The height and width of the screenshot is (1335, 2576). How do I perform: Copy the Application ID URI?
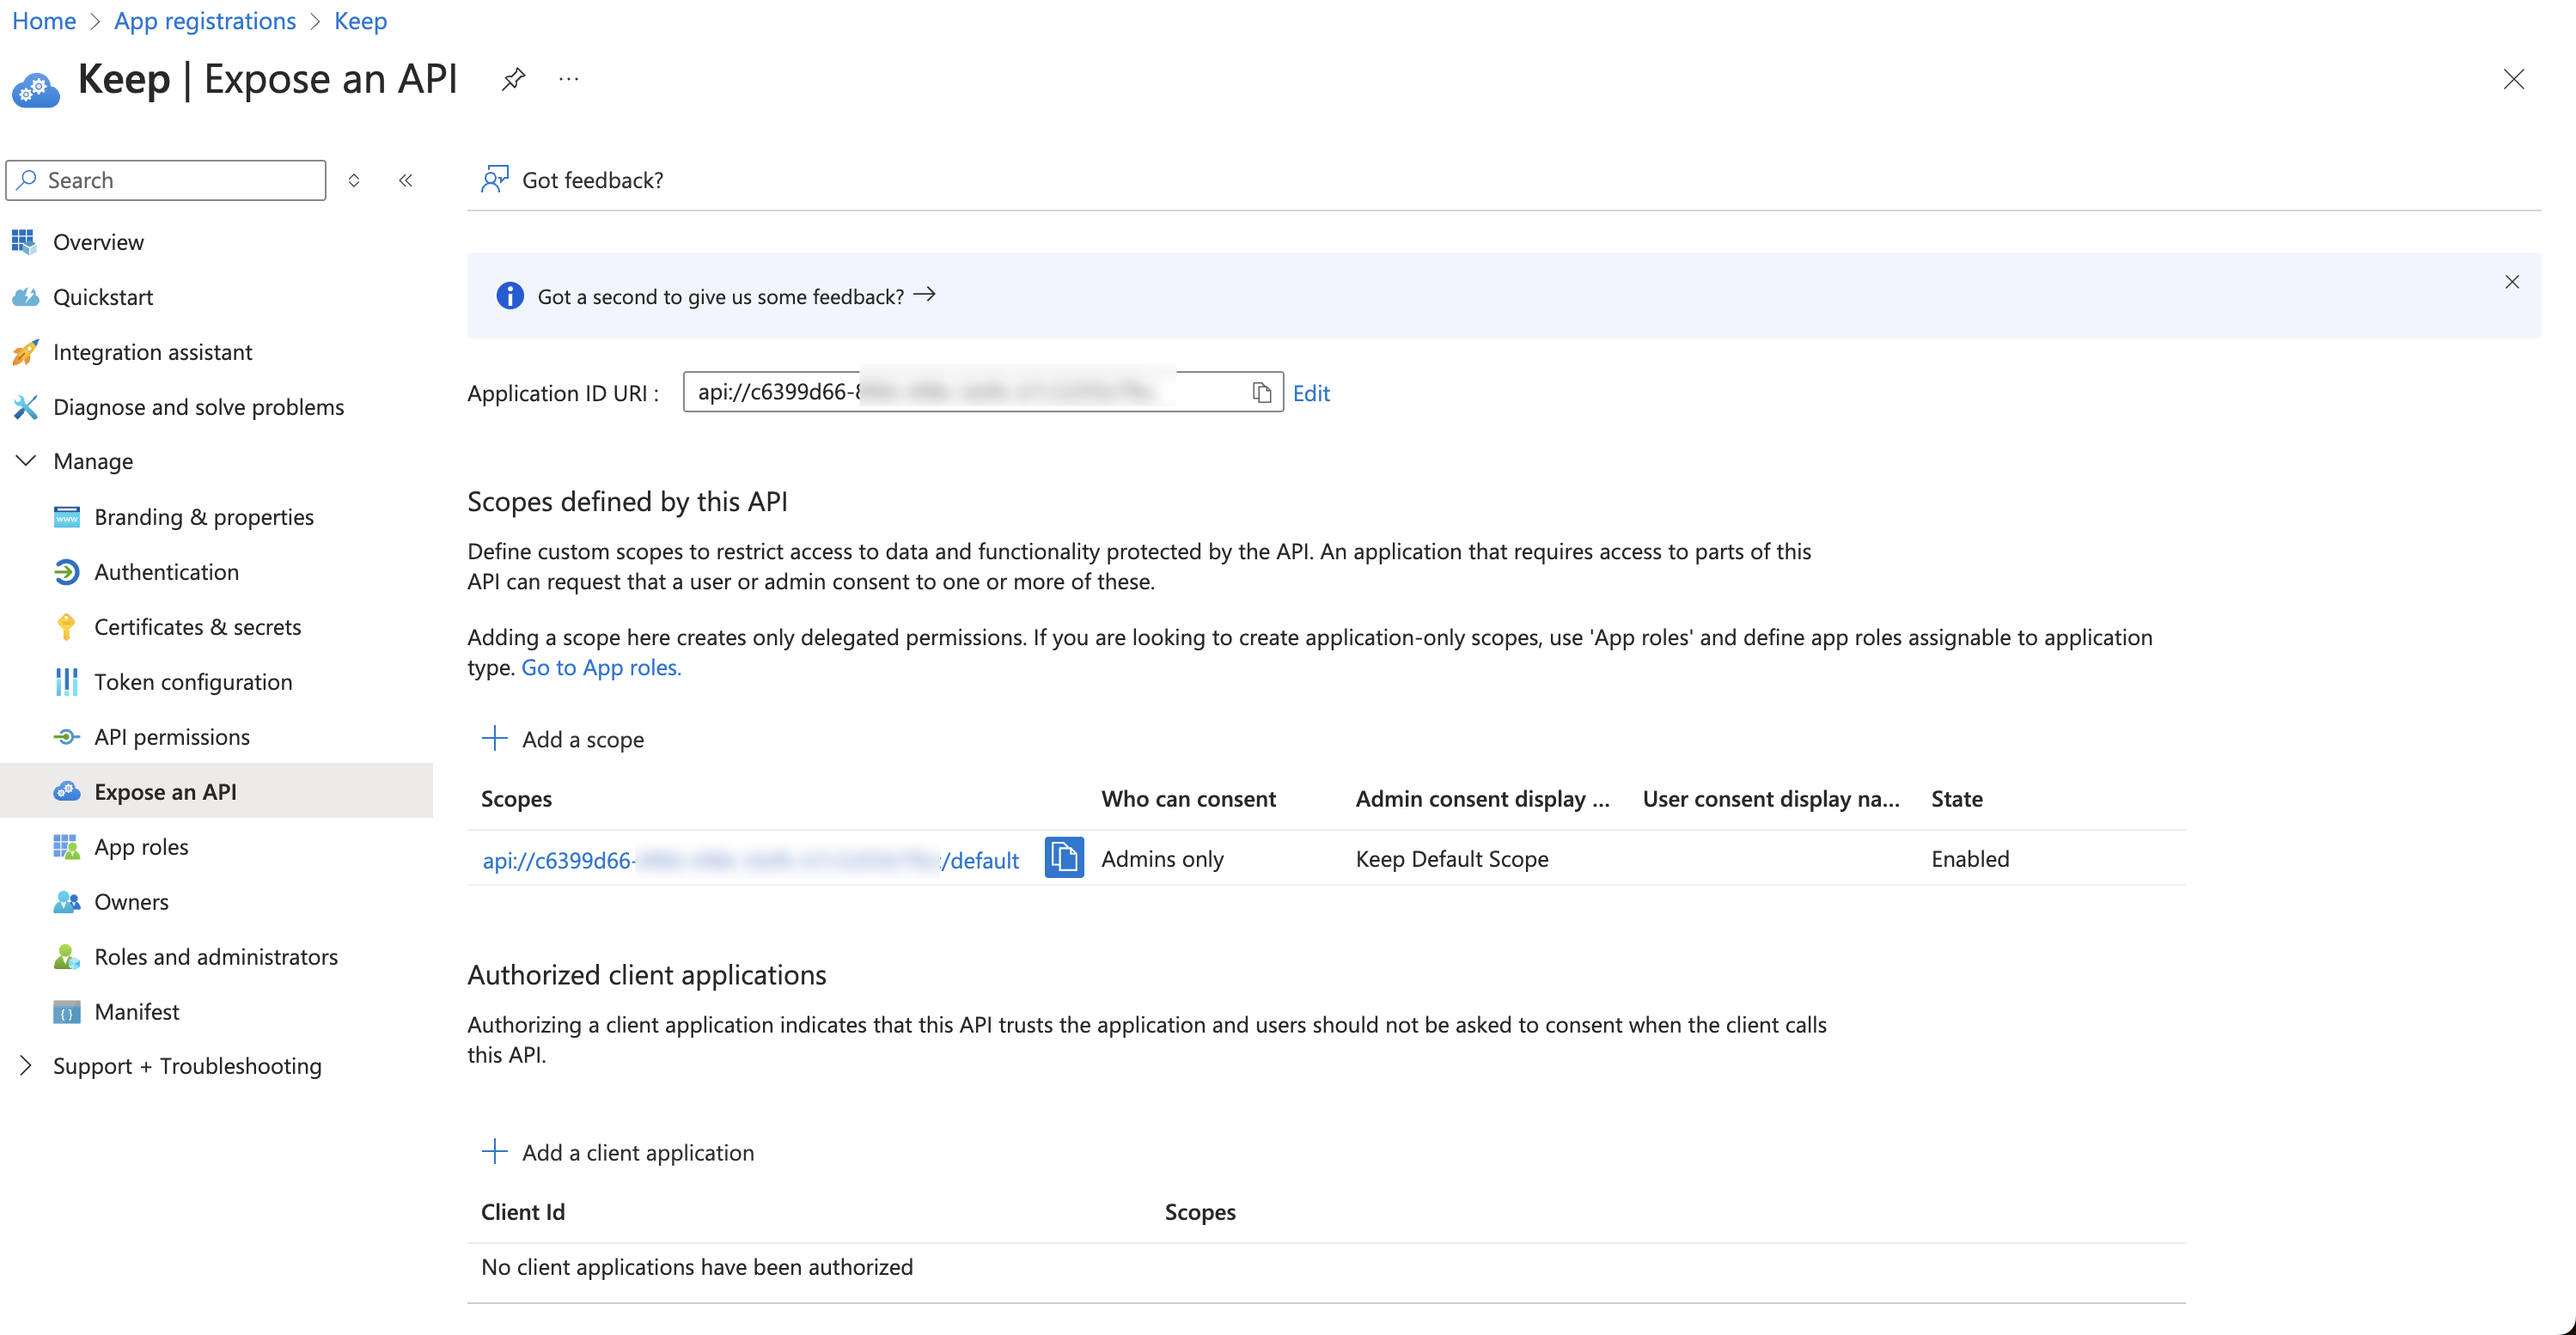click(x=1262, y=392)
